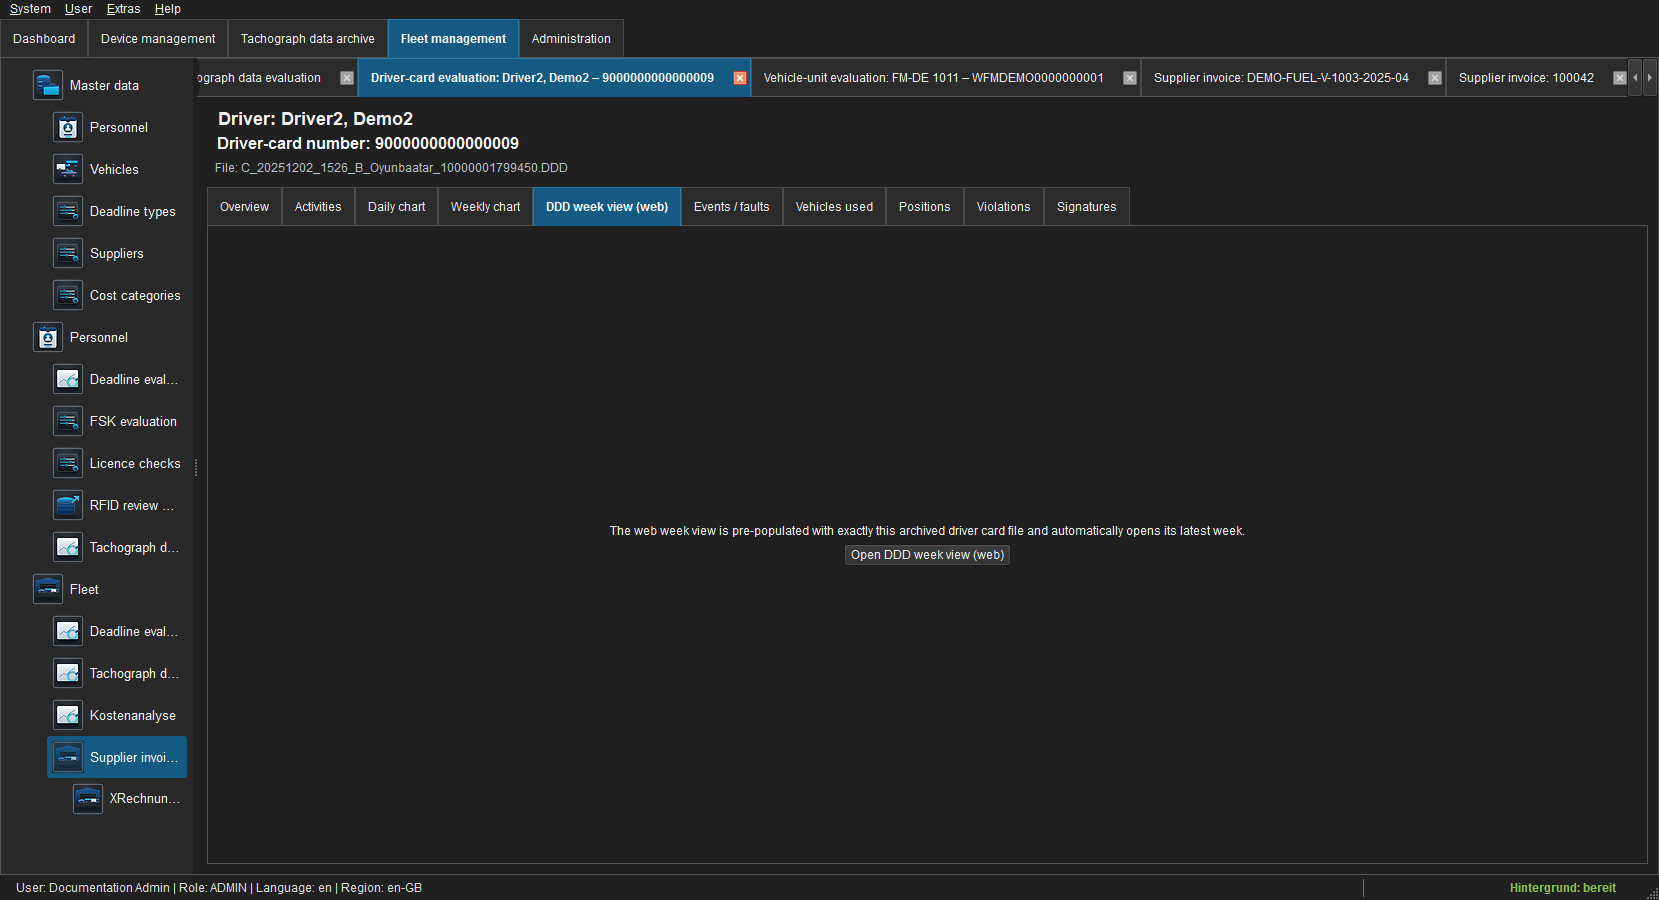Close Supplier invoice DEMO-FUEL-V-1003-2025-04 tab

[x=1435, y=78]
